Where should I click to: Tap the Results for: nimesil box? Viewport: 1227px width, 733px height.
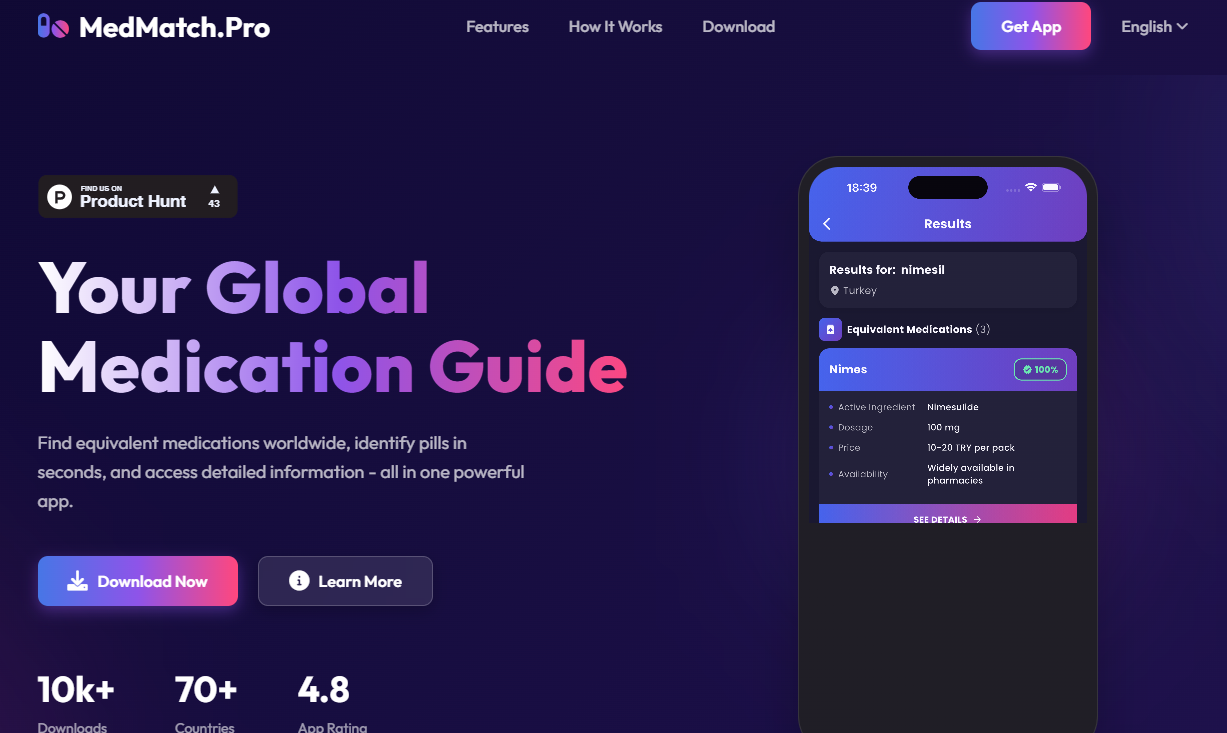coord(948,280)
